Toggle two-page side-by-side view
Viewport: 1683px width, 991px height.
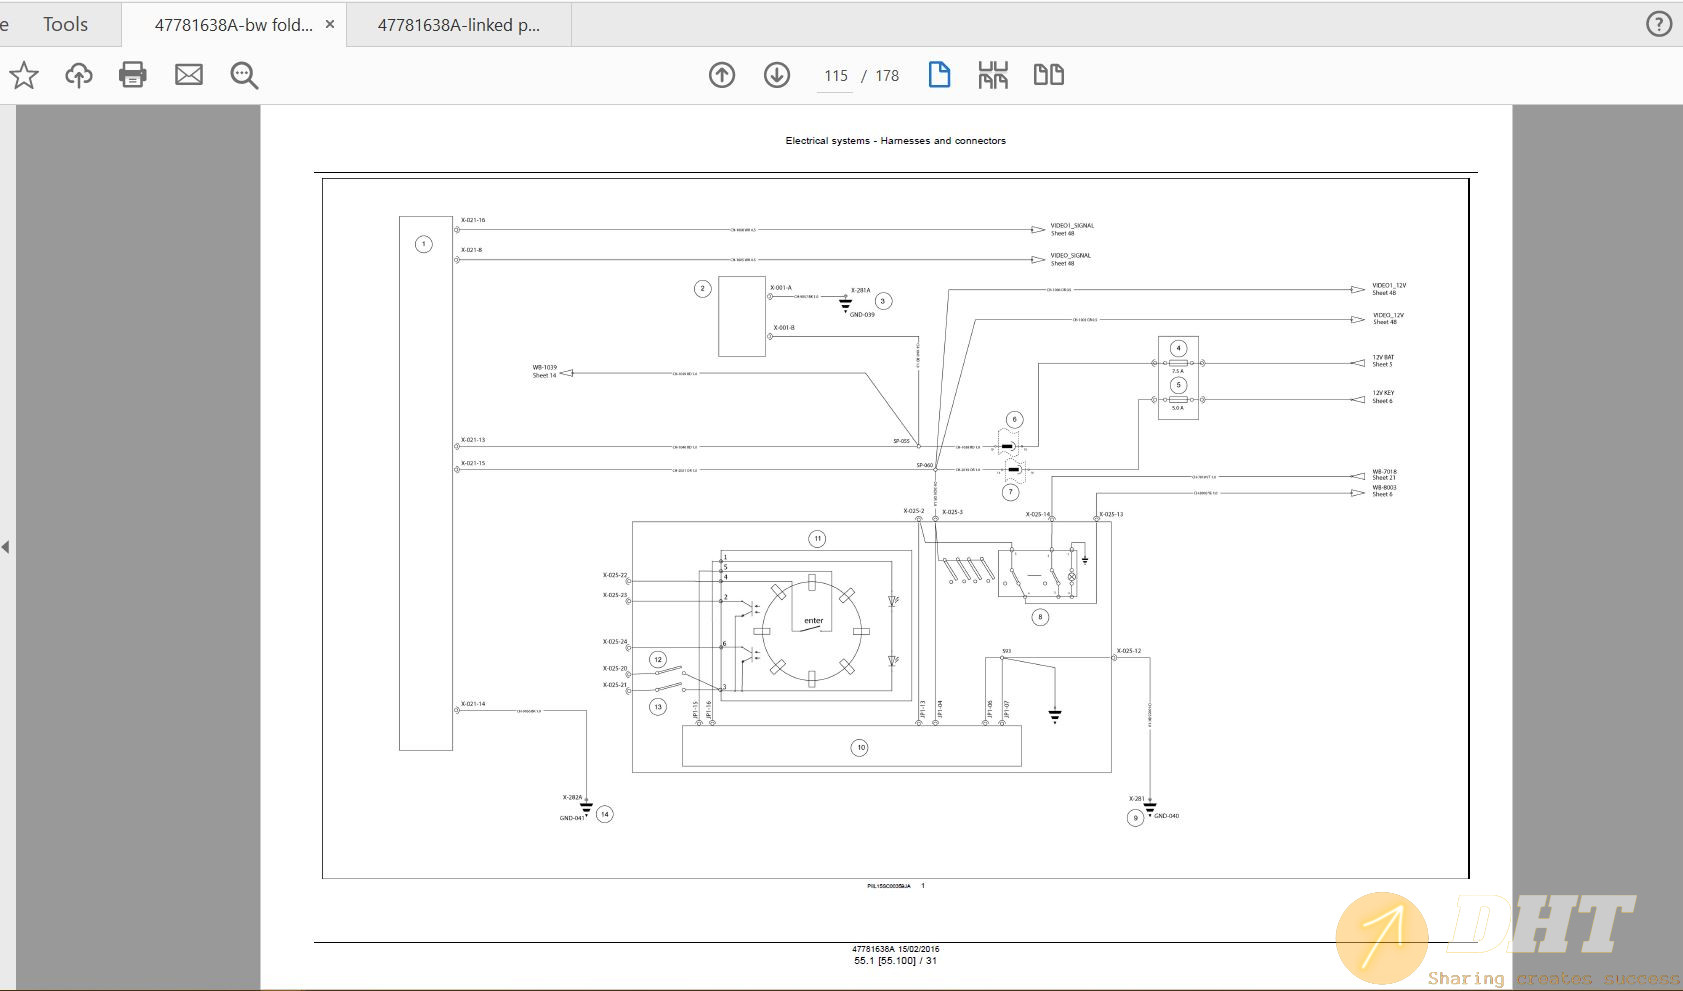[1048, 75]
